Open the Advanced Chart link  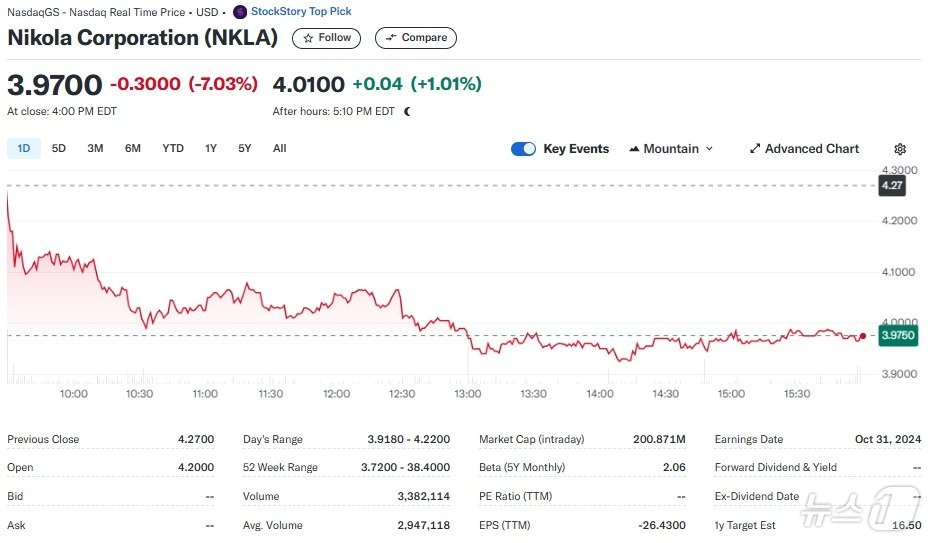tap(811, 149)
